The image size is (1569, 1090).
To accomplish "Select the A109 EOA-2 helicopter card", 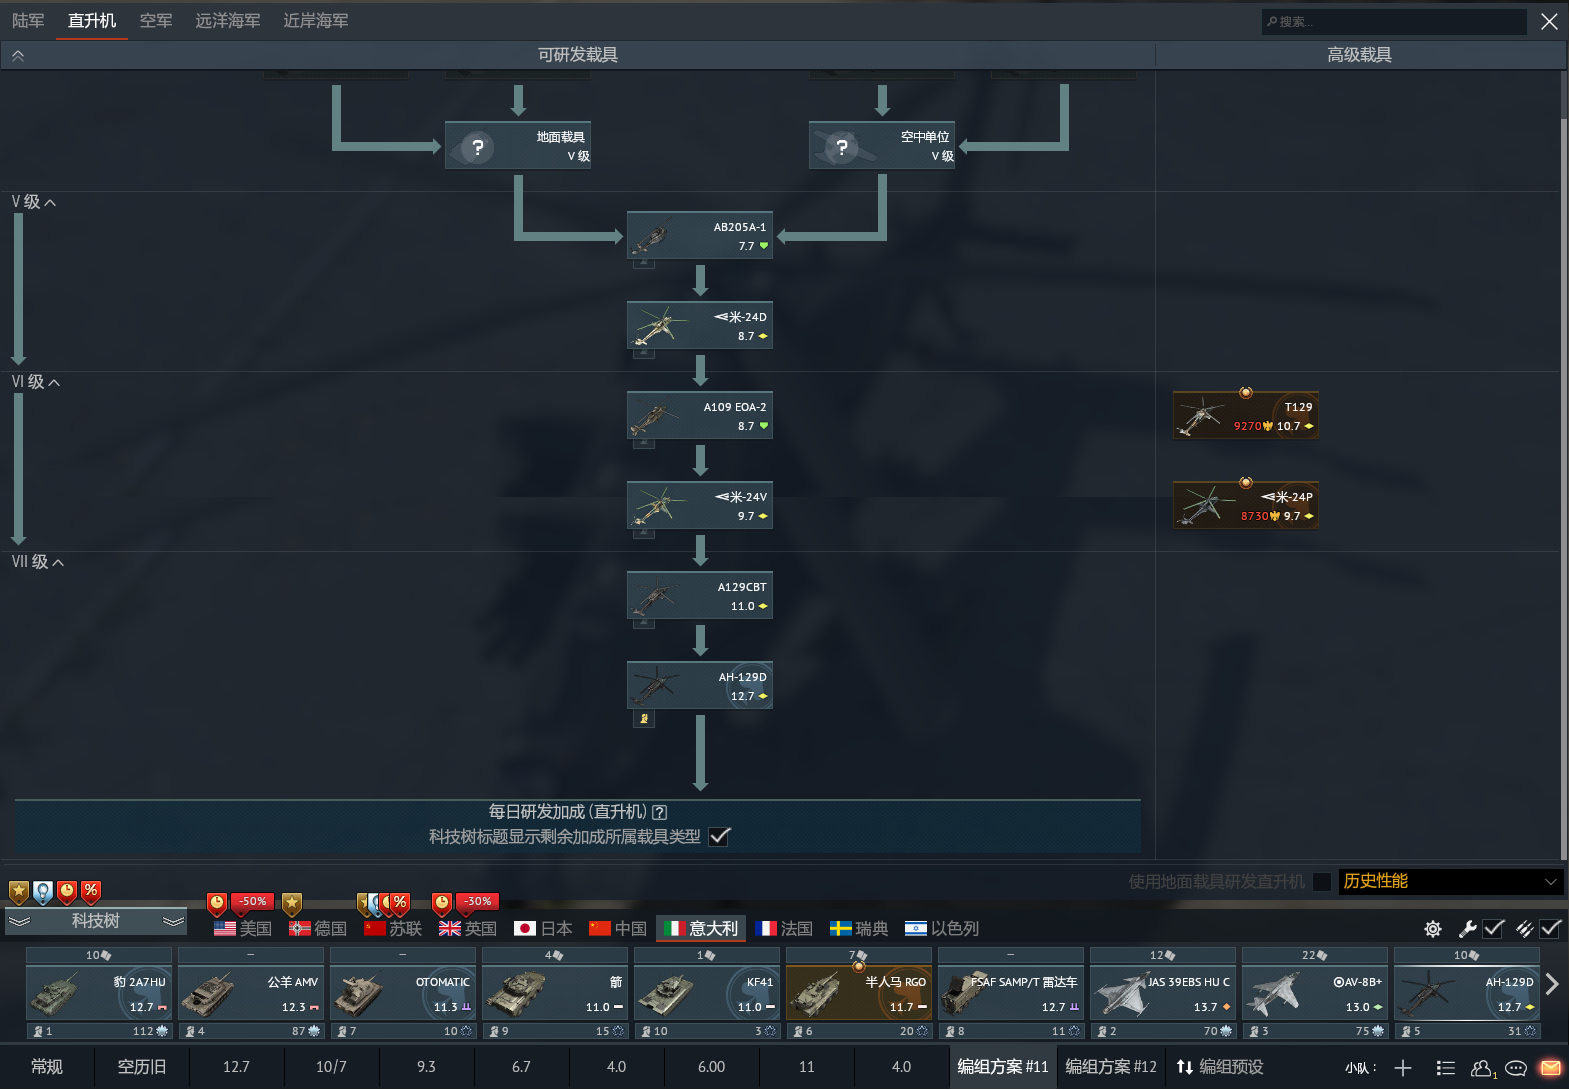I will click(700, 416).
